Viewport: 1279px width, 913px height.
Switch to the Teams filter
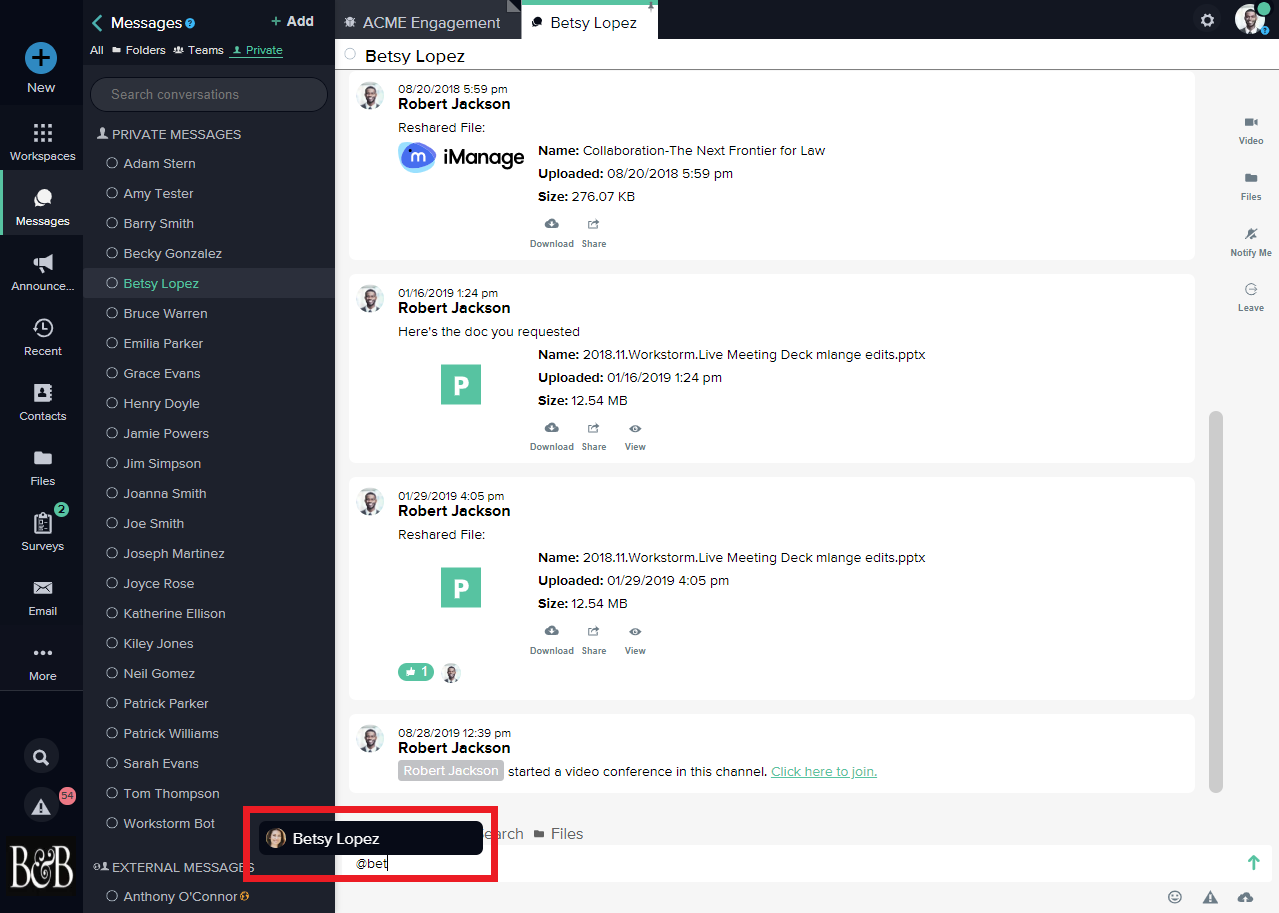(x=198, y=50)
